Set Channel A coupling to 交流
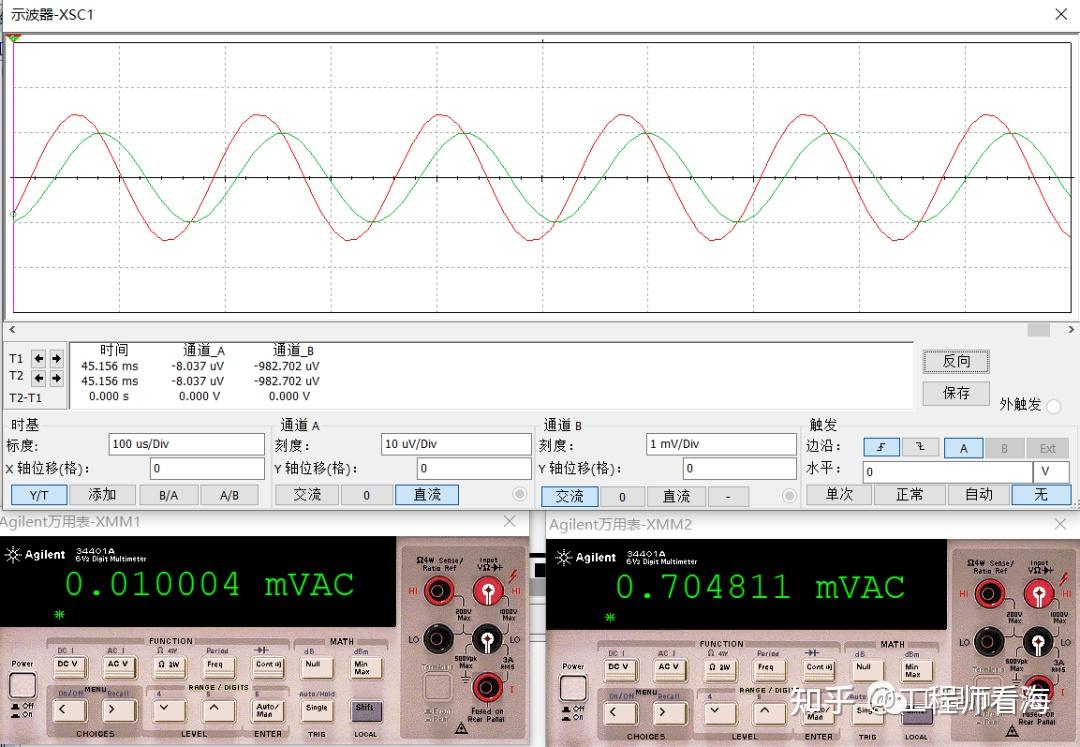The image size is (1080, 747). 307,494
